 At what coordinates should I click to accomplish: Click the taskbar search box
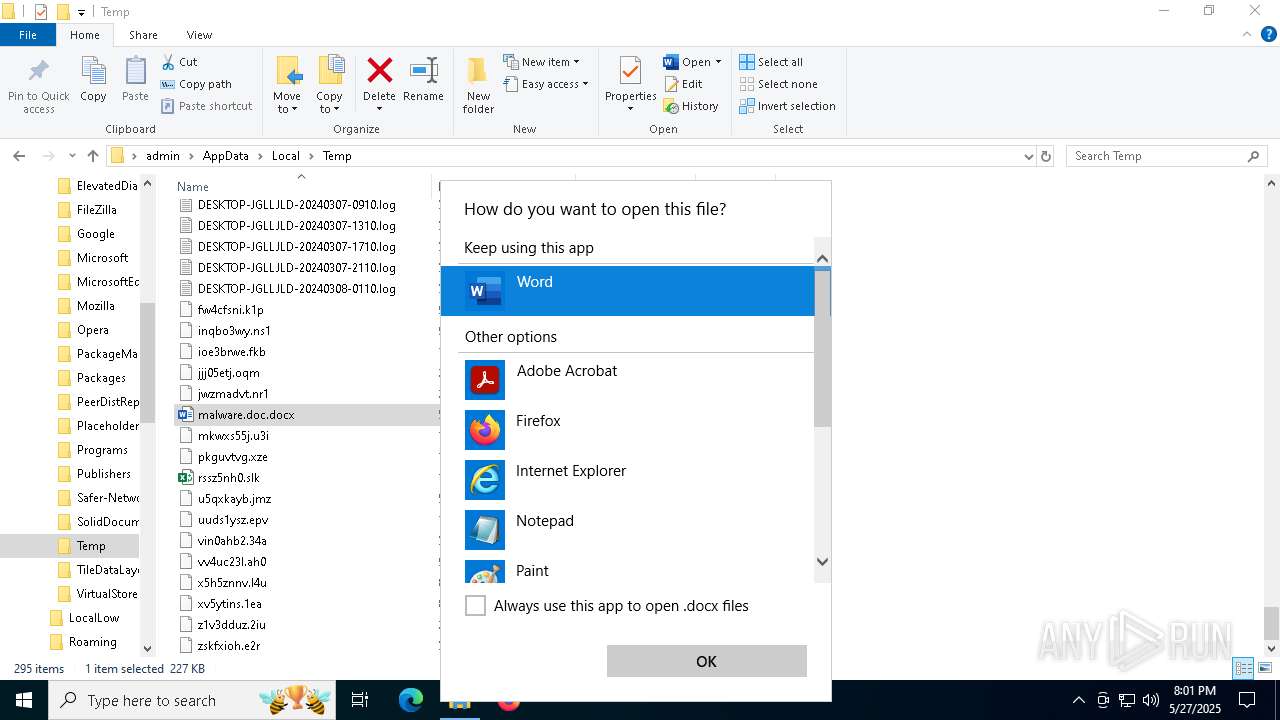tap(194, 700)
